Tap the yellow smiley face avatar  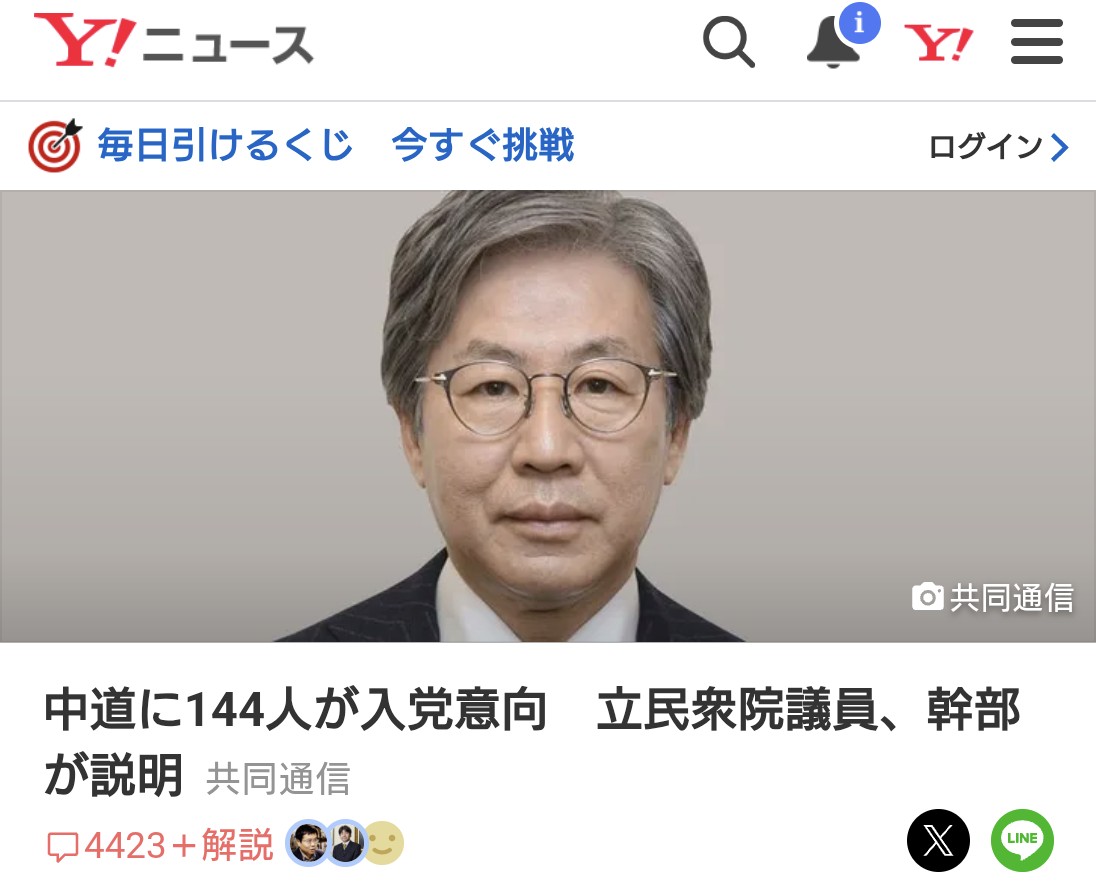(383, 843)
